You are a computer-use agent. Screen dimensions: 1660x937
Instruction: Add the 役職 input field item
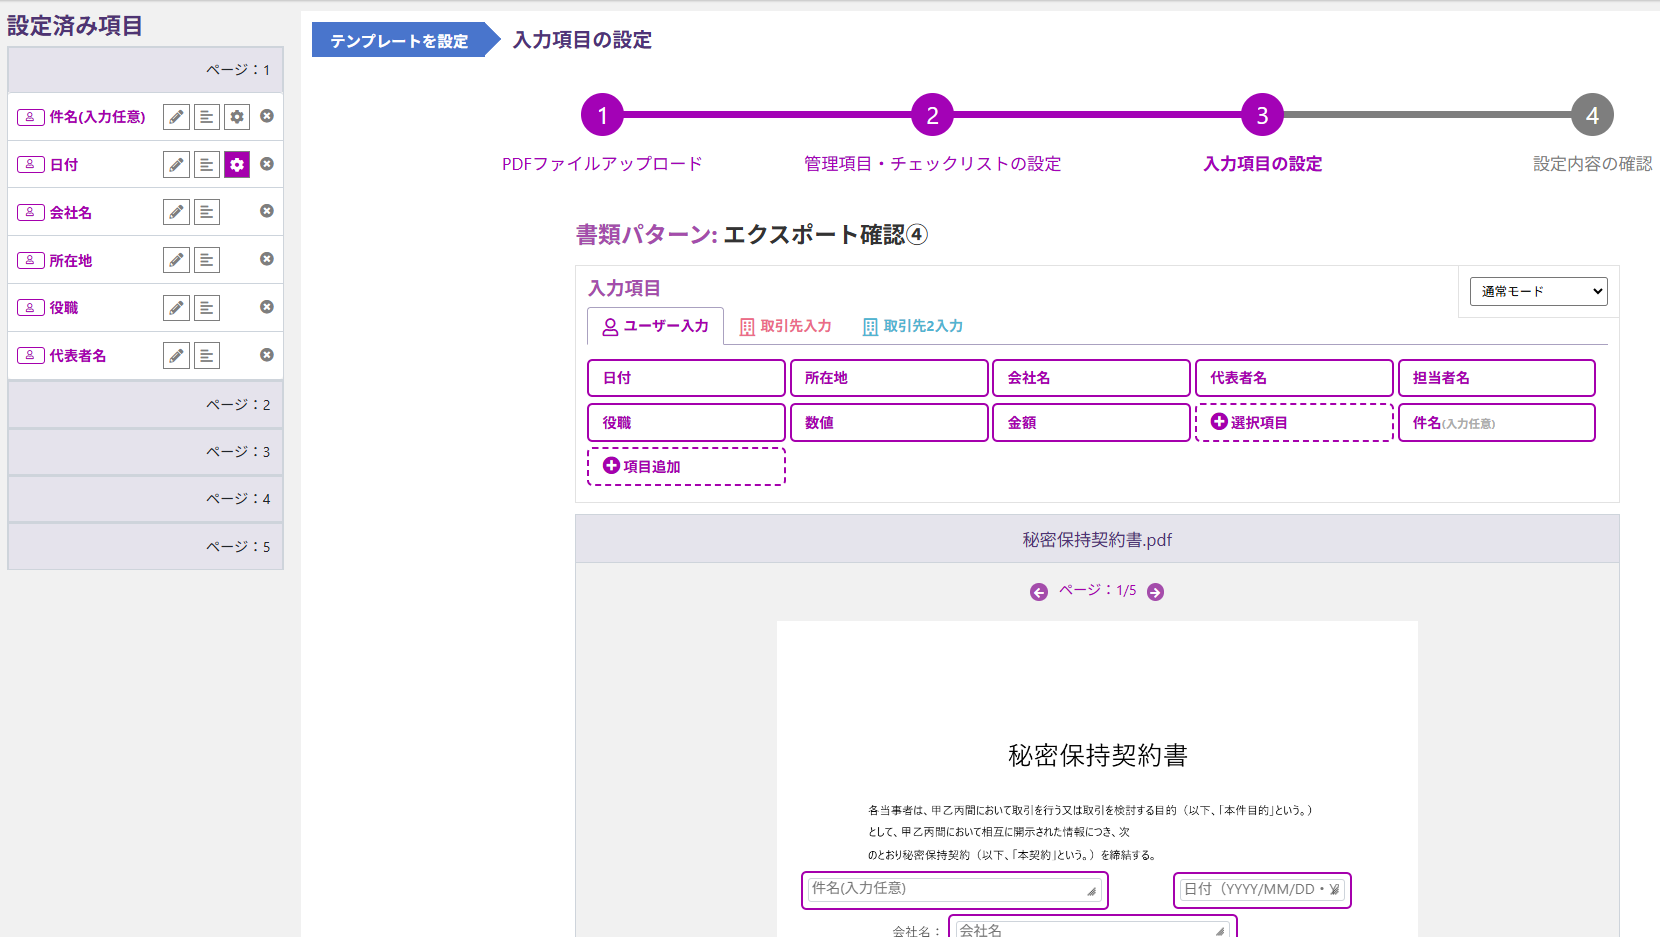(x=686, y=423)
